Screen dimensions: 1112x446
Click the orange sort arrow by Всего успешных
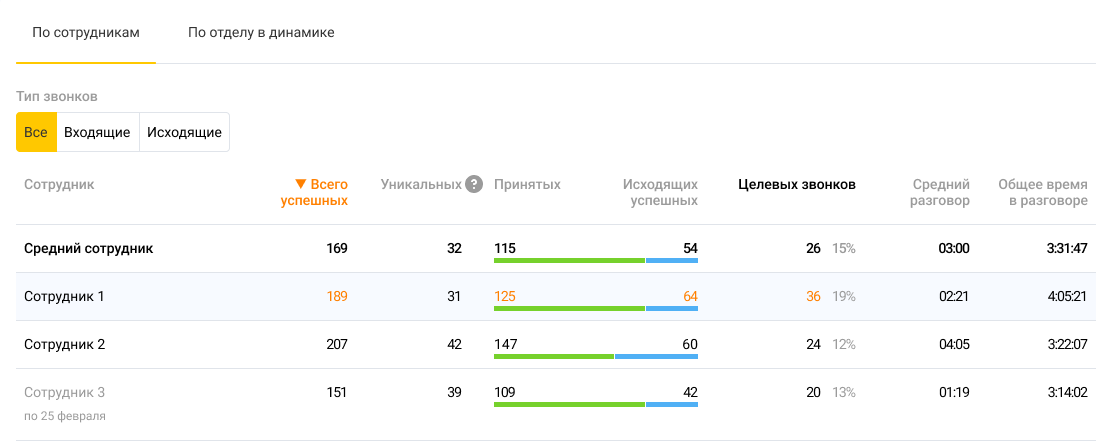point(300,185)
